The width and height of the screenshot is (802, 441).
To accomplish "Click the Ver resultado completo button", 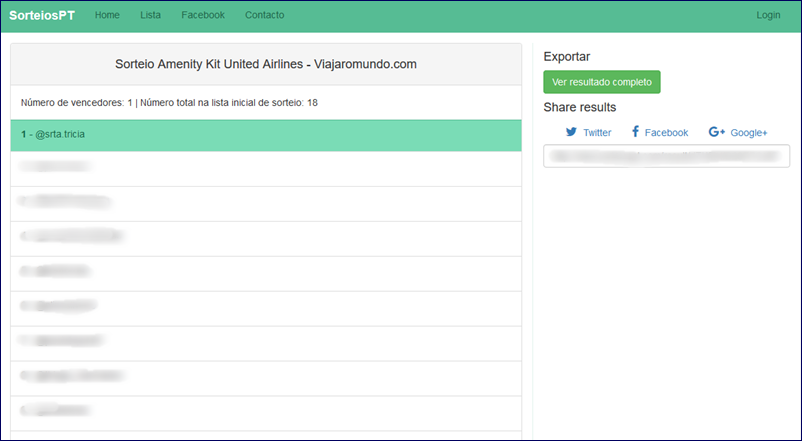I will [602, 82].
